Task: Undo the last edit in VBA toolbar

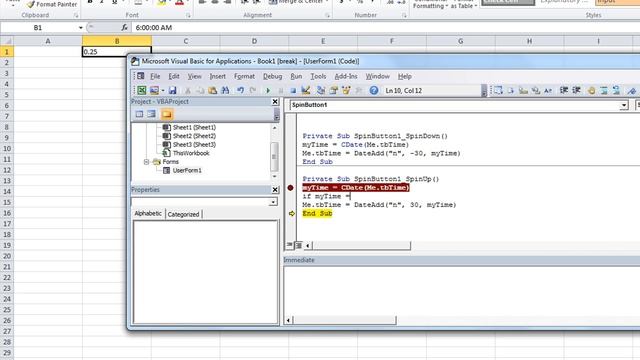Action: pyautogui.click(x=240, y=90)
